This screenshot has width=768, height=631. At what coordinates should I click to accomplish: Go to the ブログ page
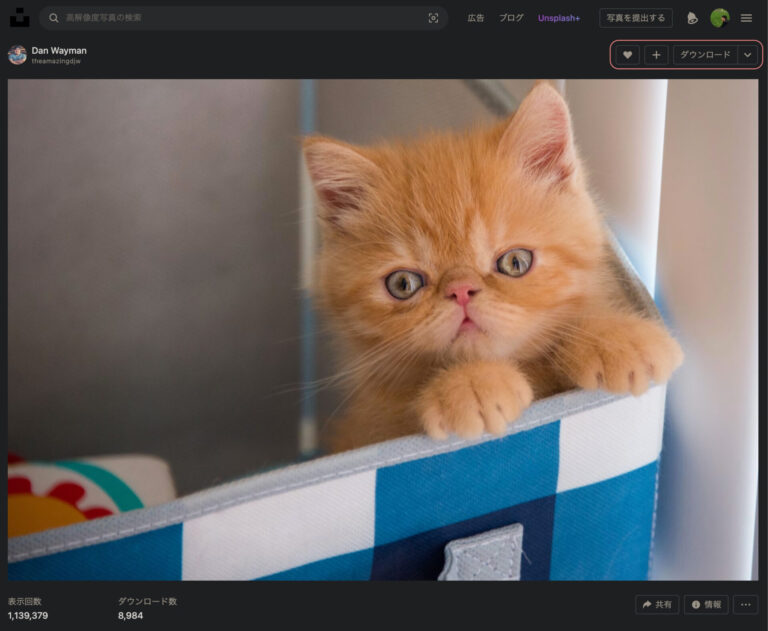click(x=511, y=18)
